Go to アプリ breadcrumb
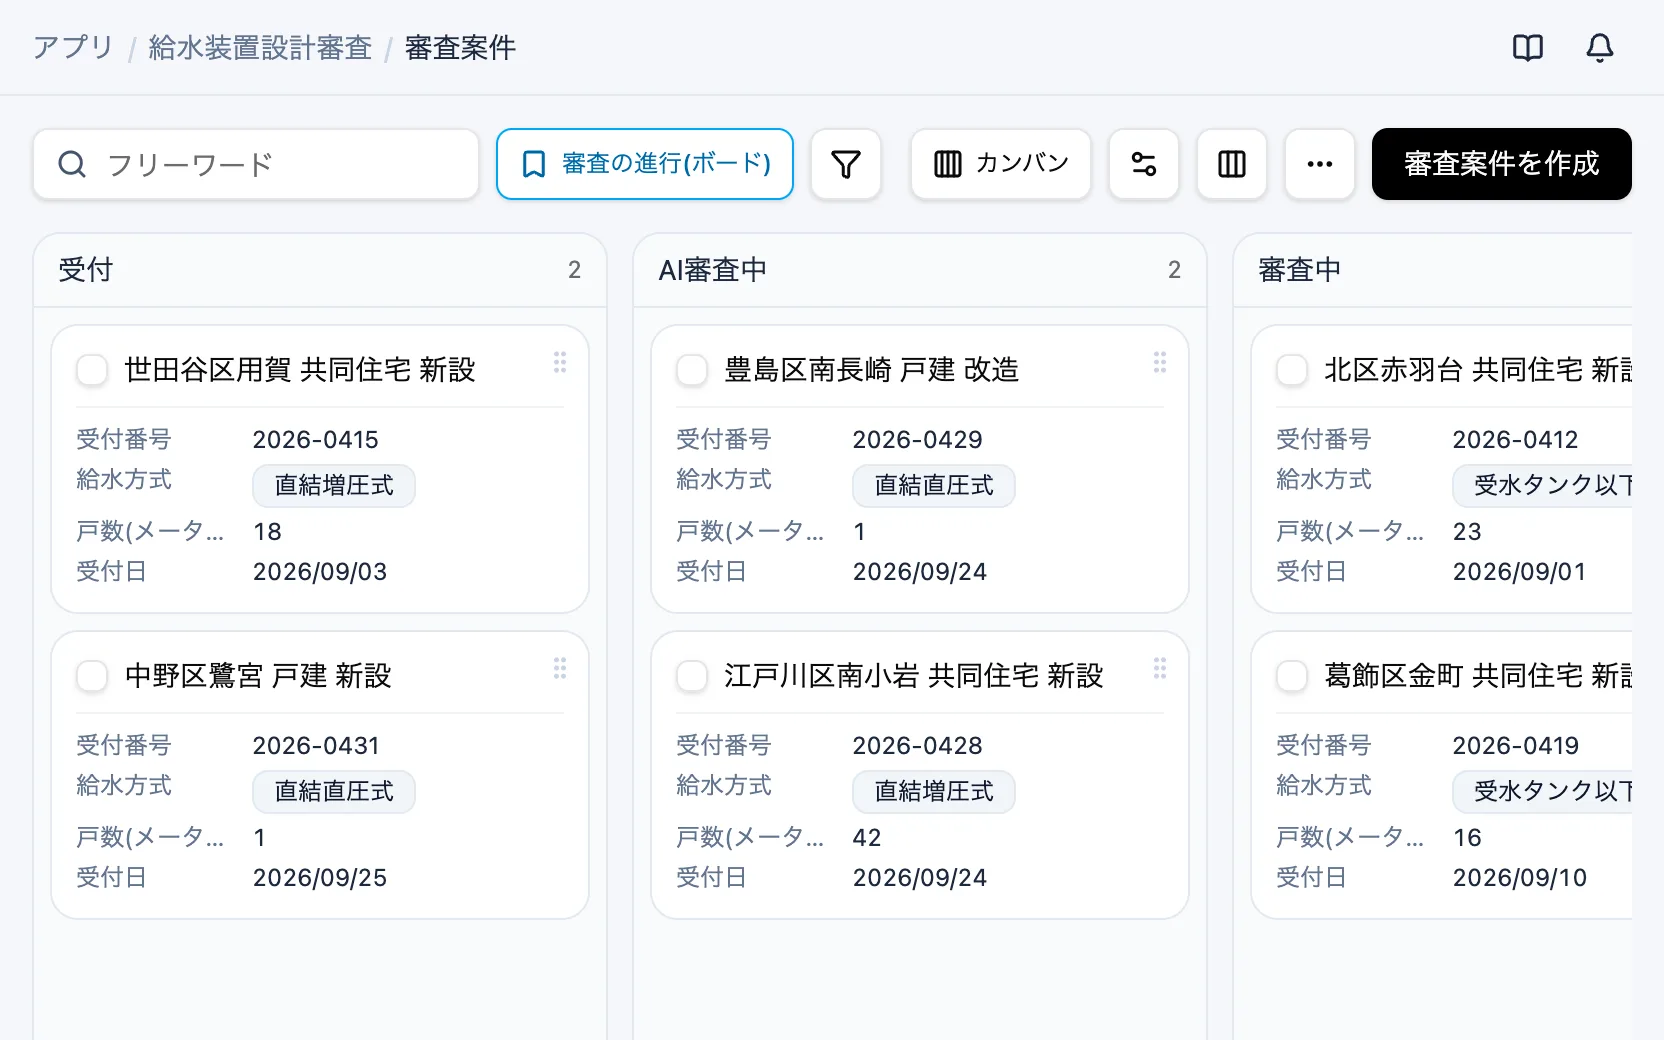This screenshot has width=1664, height=1040. [x=73, y=47]
